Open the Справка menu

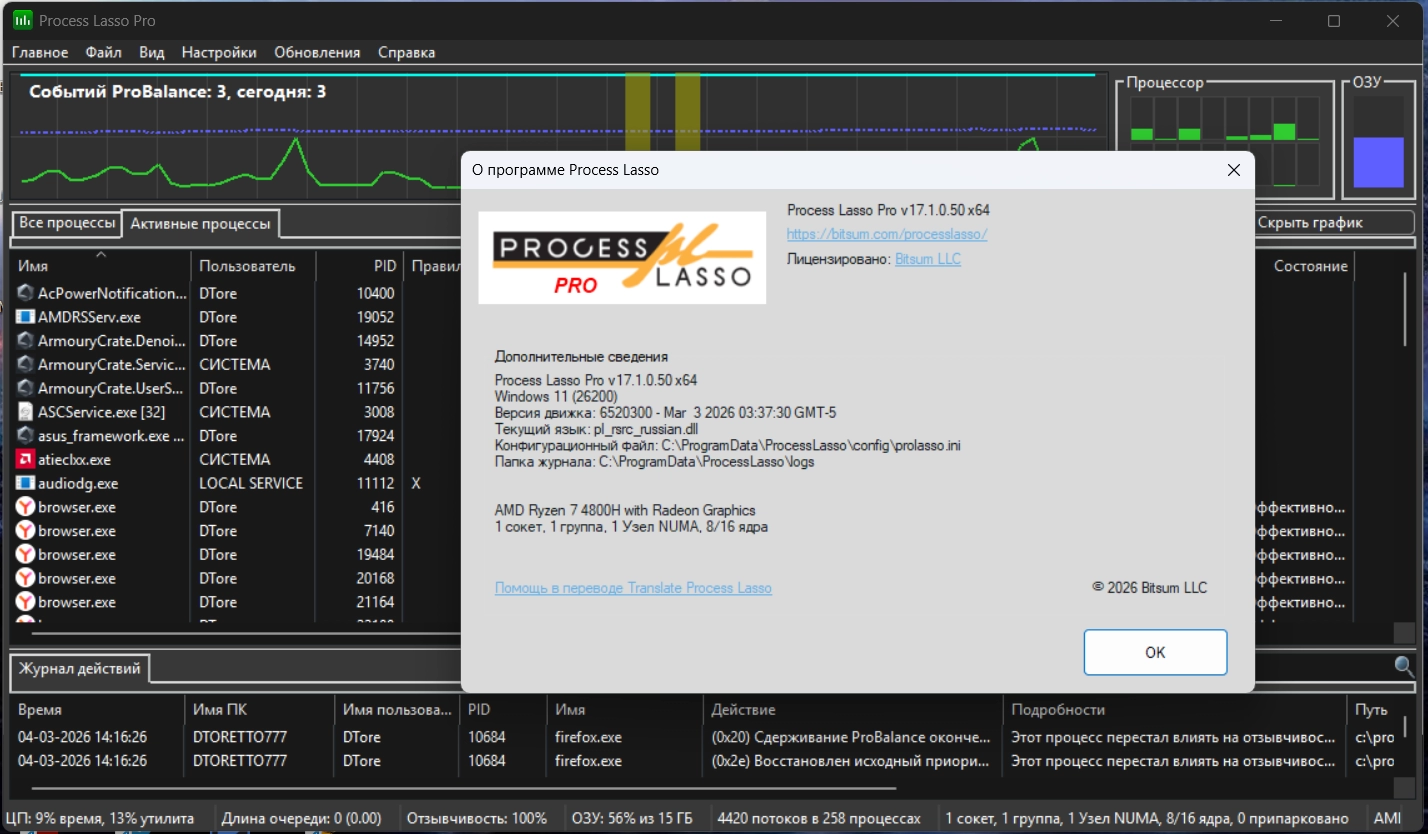tap(407, 52)
